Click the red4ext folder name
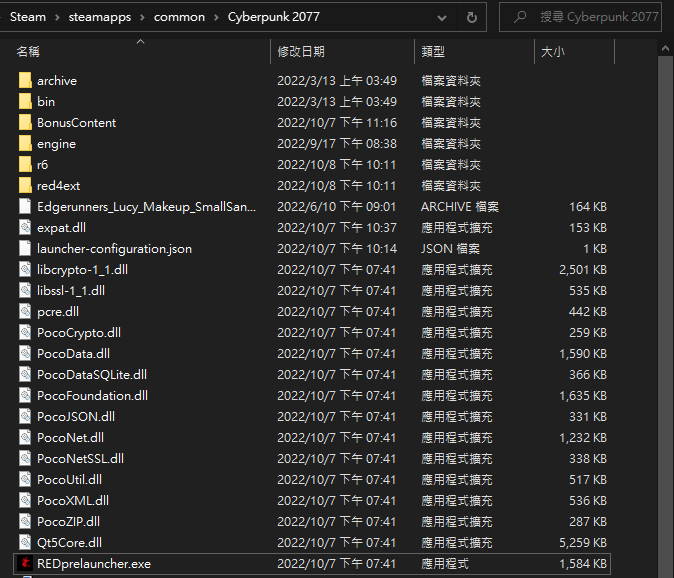674x578 pixels. pos(58,186)
